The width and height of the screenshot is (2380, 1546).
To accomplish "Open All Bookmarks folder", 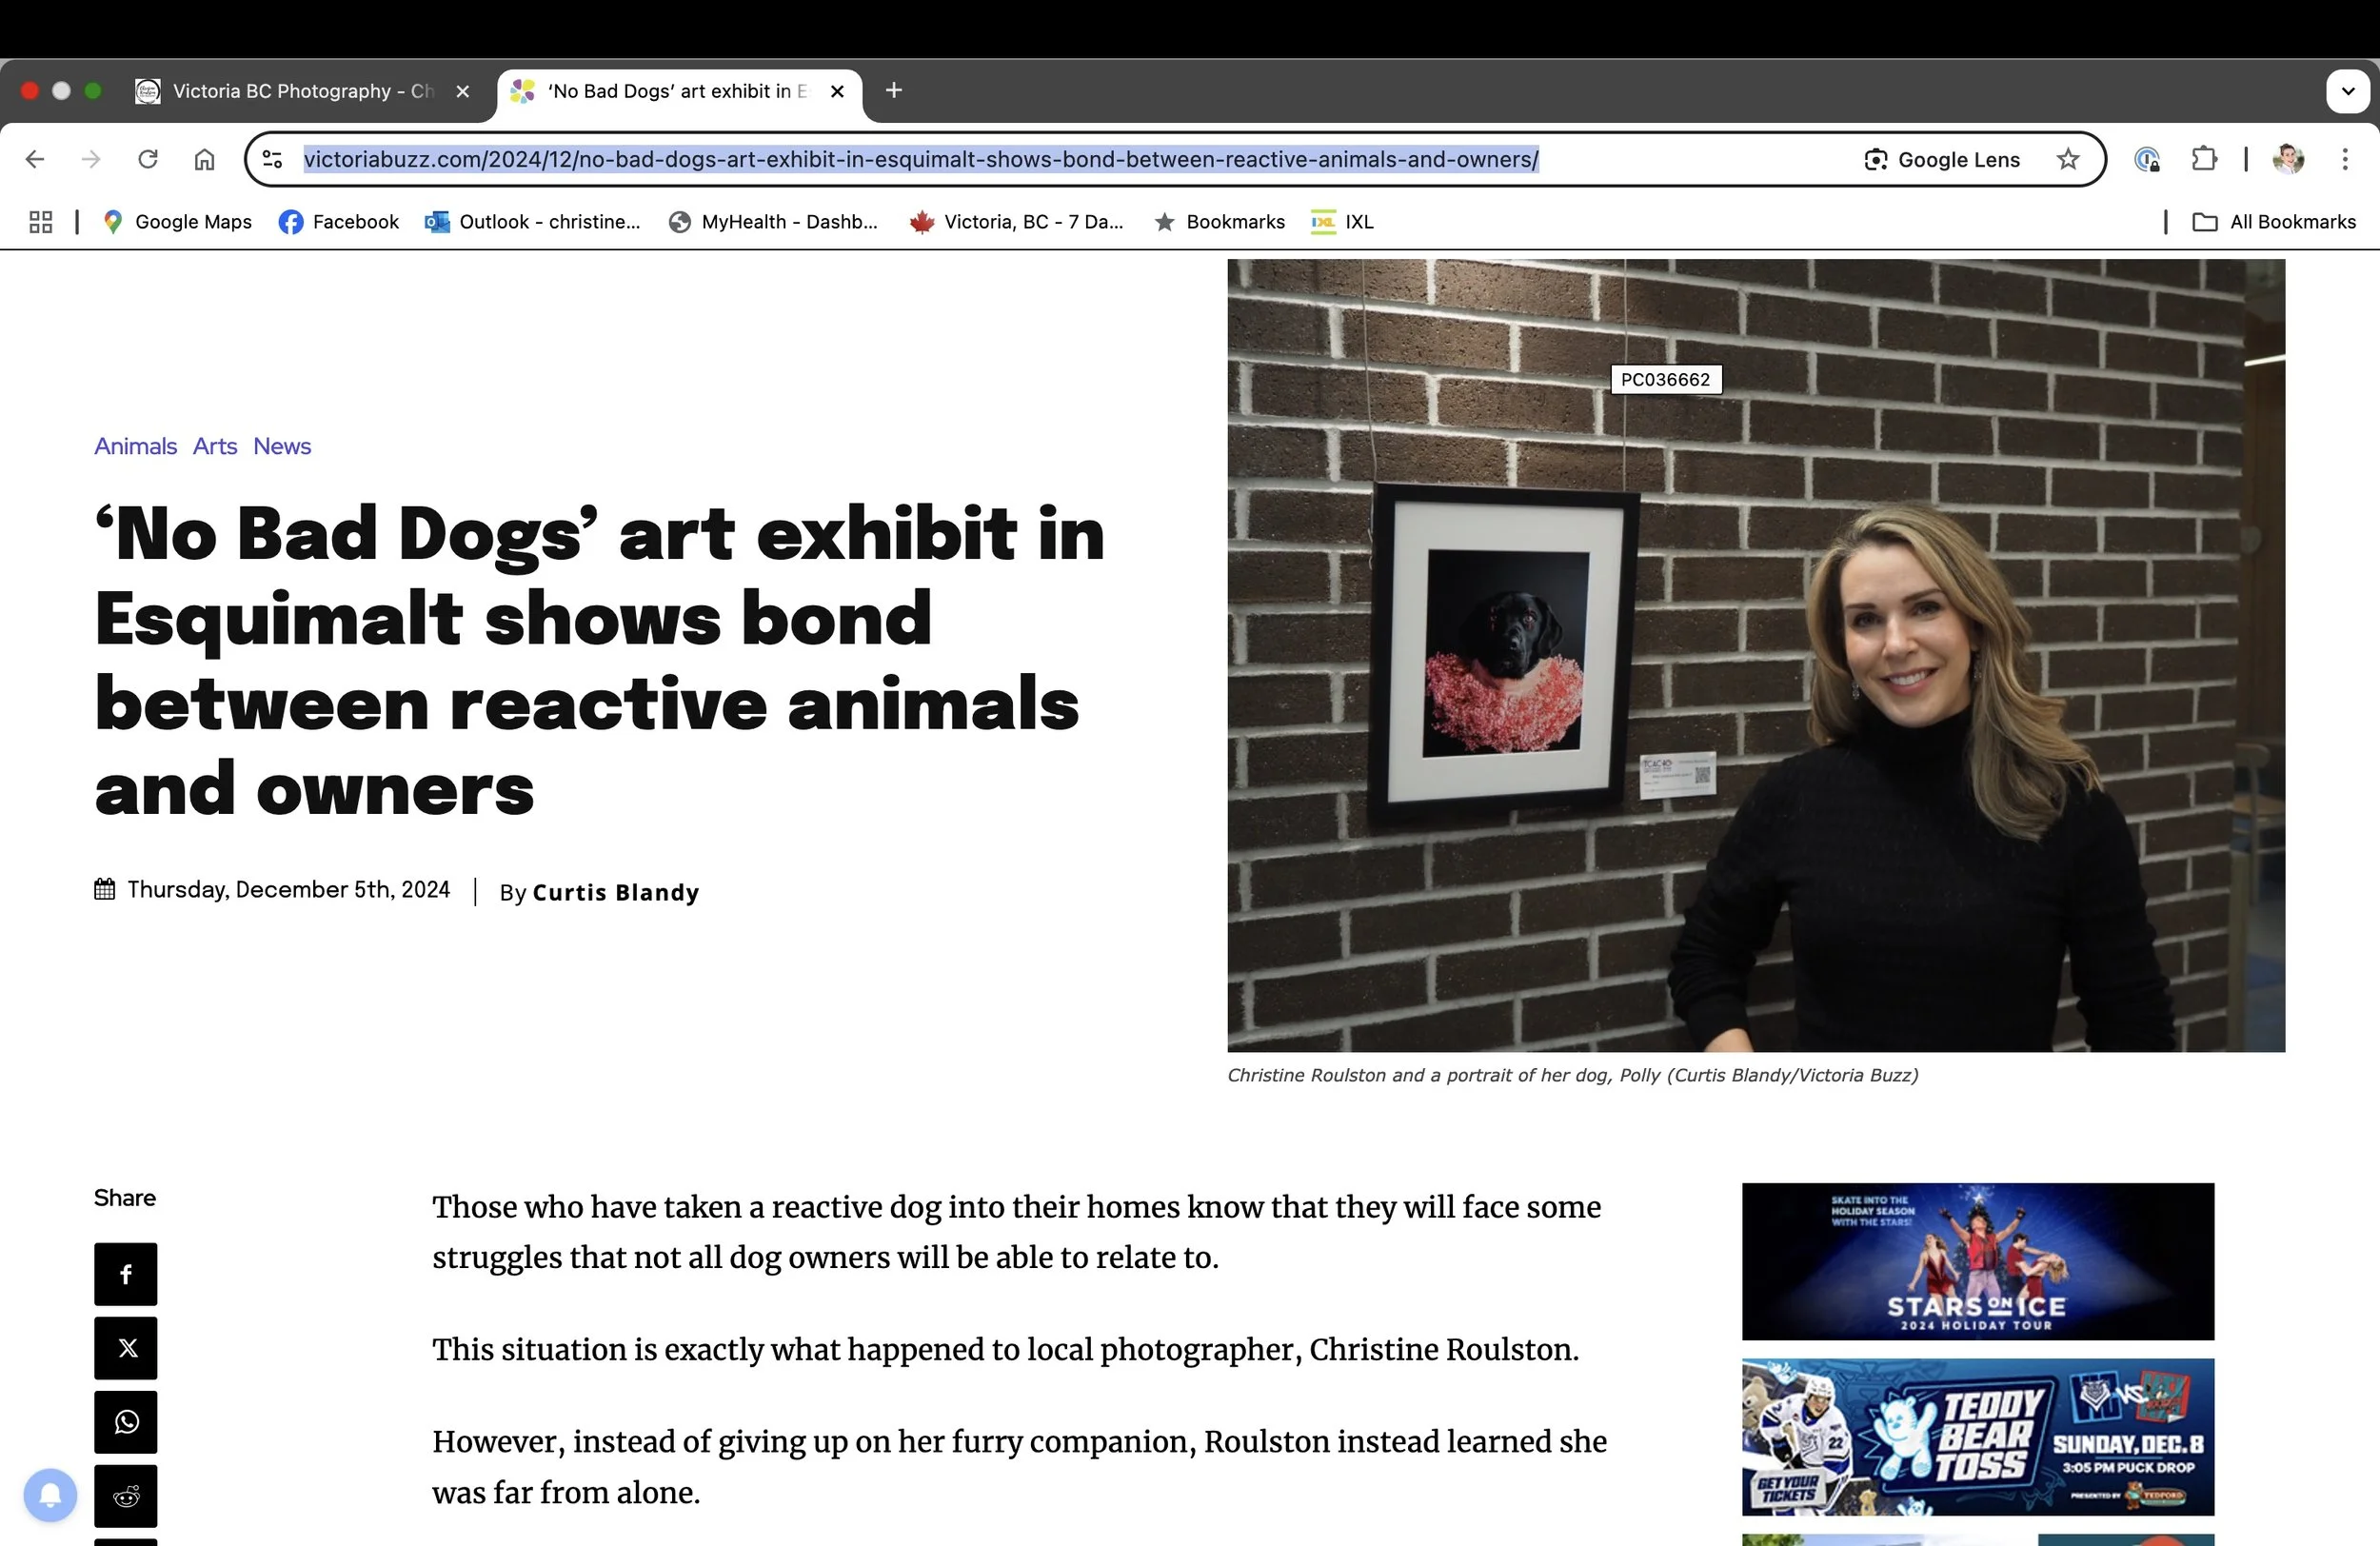I will (2274, 222).
